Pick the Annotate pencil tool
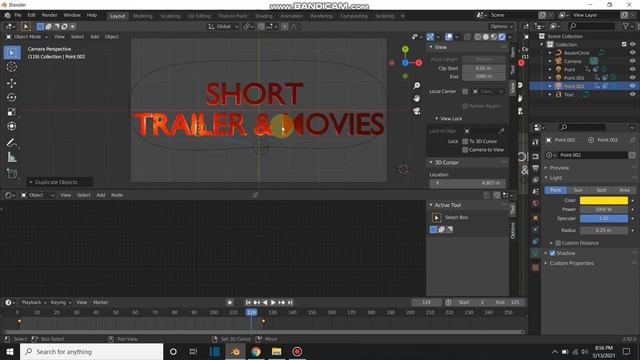 (12, 142)
